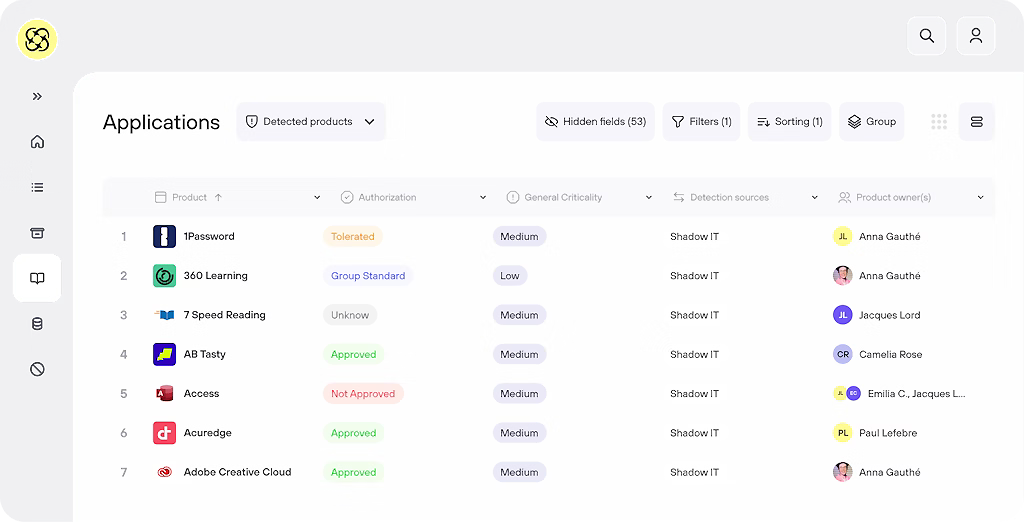Click AB Tasty's Approved tag
The width and height of the screenshot is (1024, 522).
point(353,354)
